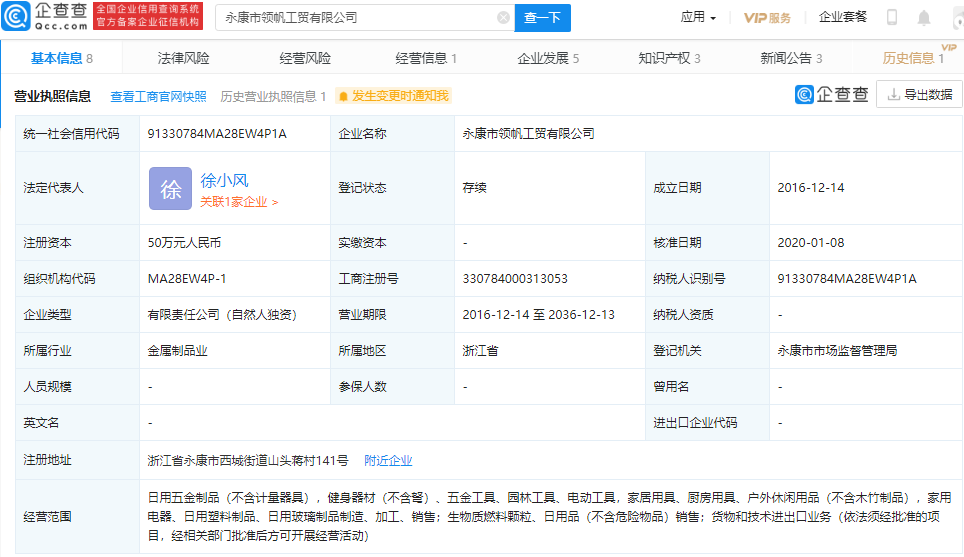Click the download icon in 导出数据

point(893,95)
